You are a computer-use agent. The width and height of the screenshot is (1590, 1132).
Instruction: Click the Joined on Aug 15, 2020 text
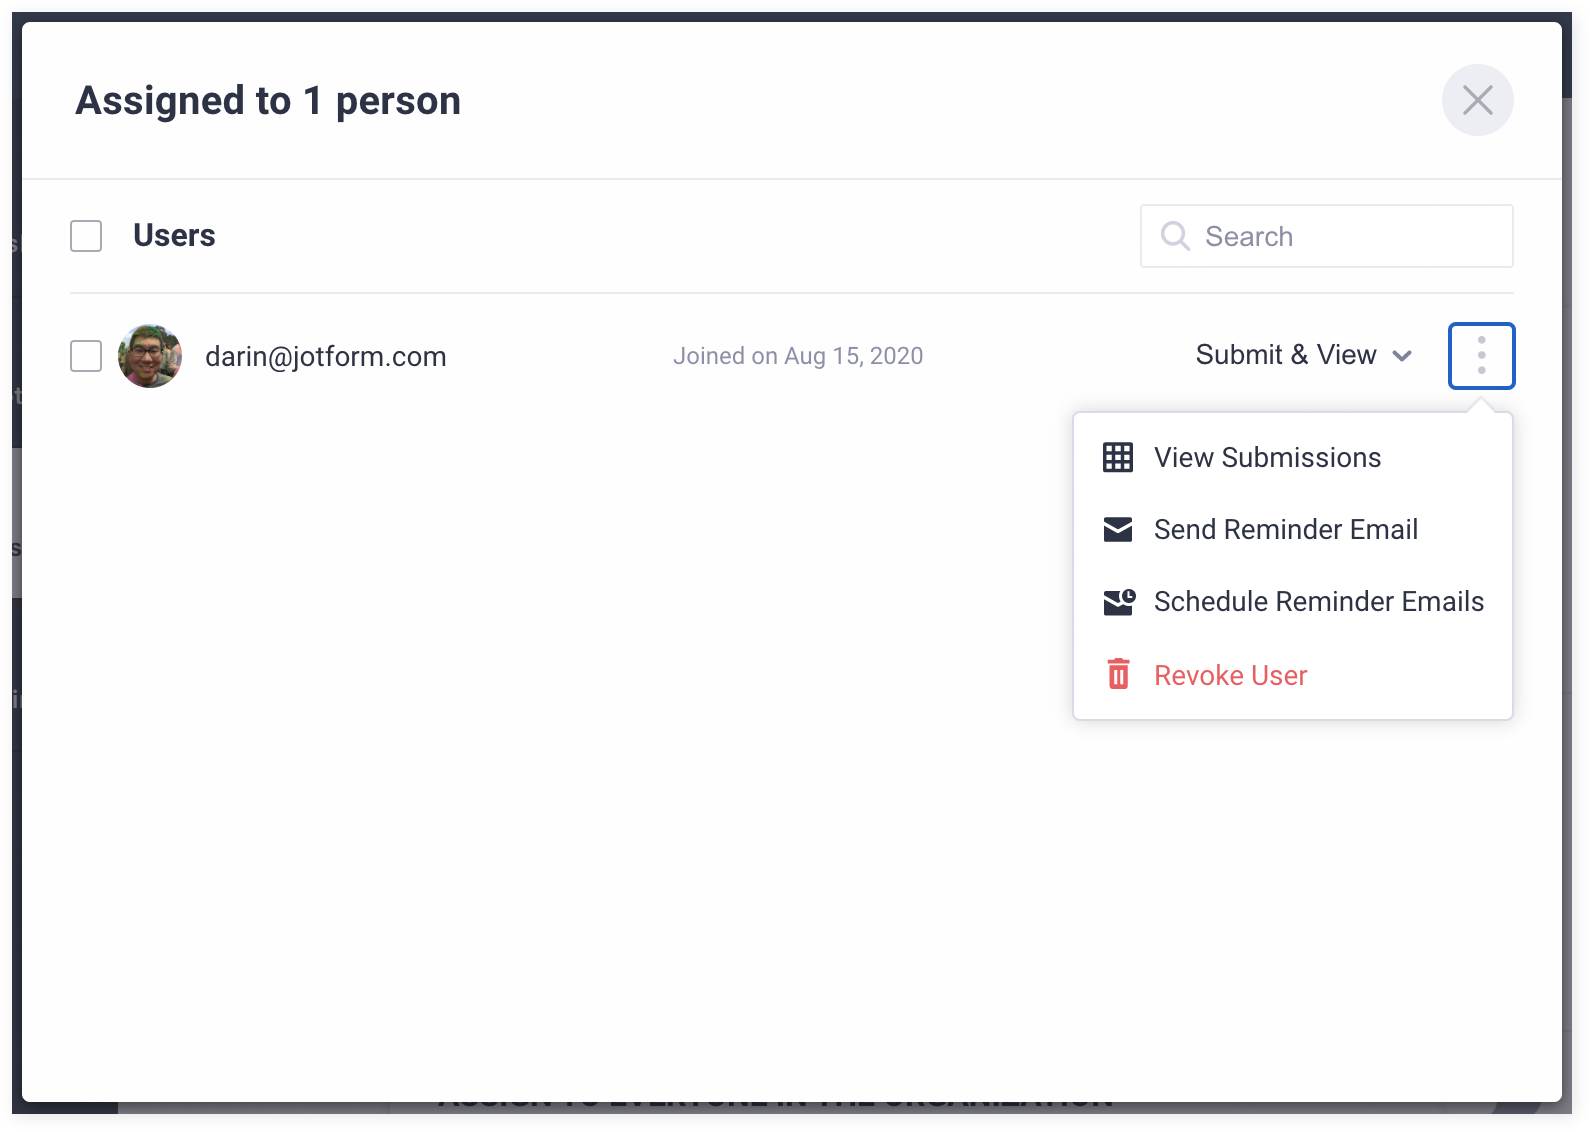click(797, 356)
